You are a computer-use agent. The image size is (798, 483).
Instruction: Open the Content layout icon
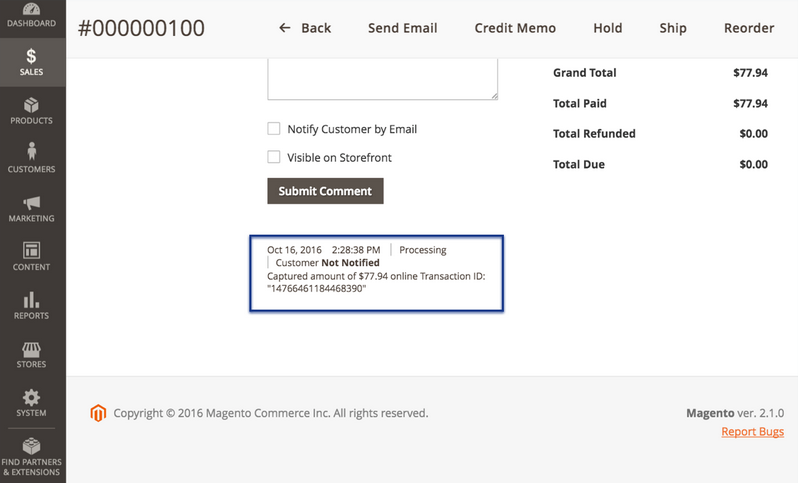32,250
